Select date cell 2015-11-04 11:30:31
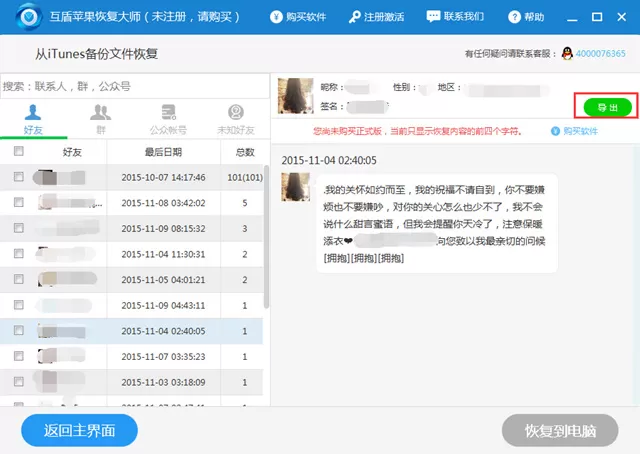640x454 pixels. click(x=163, y=254)
